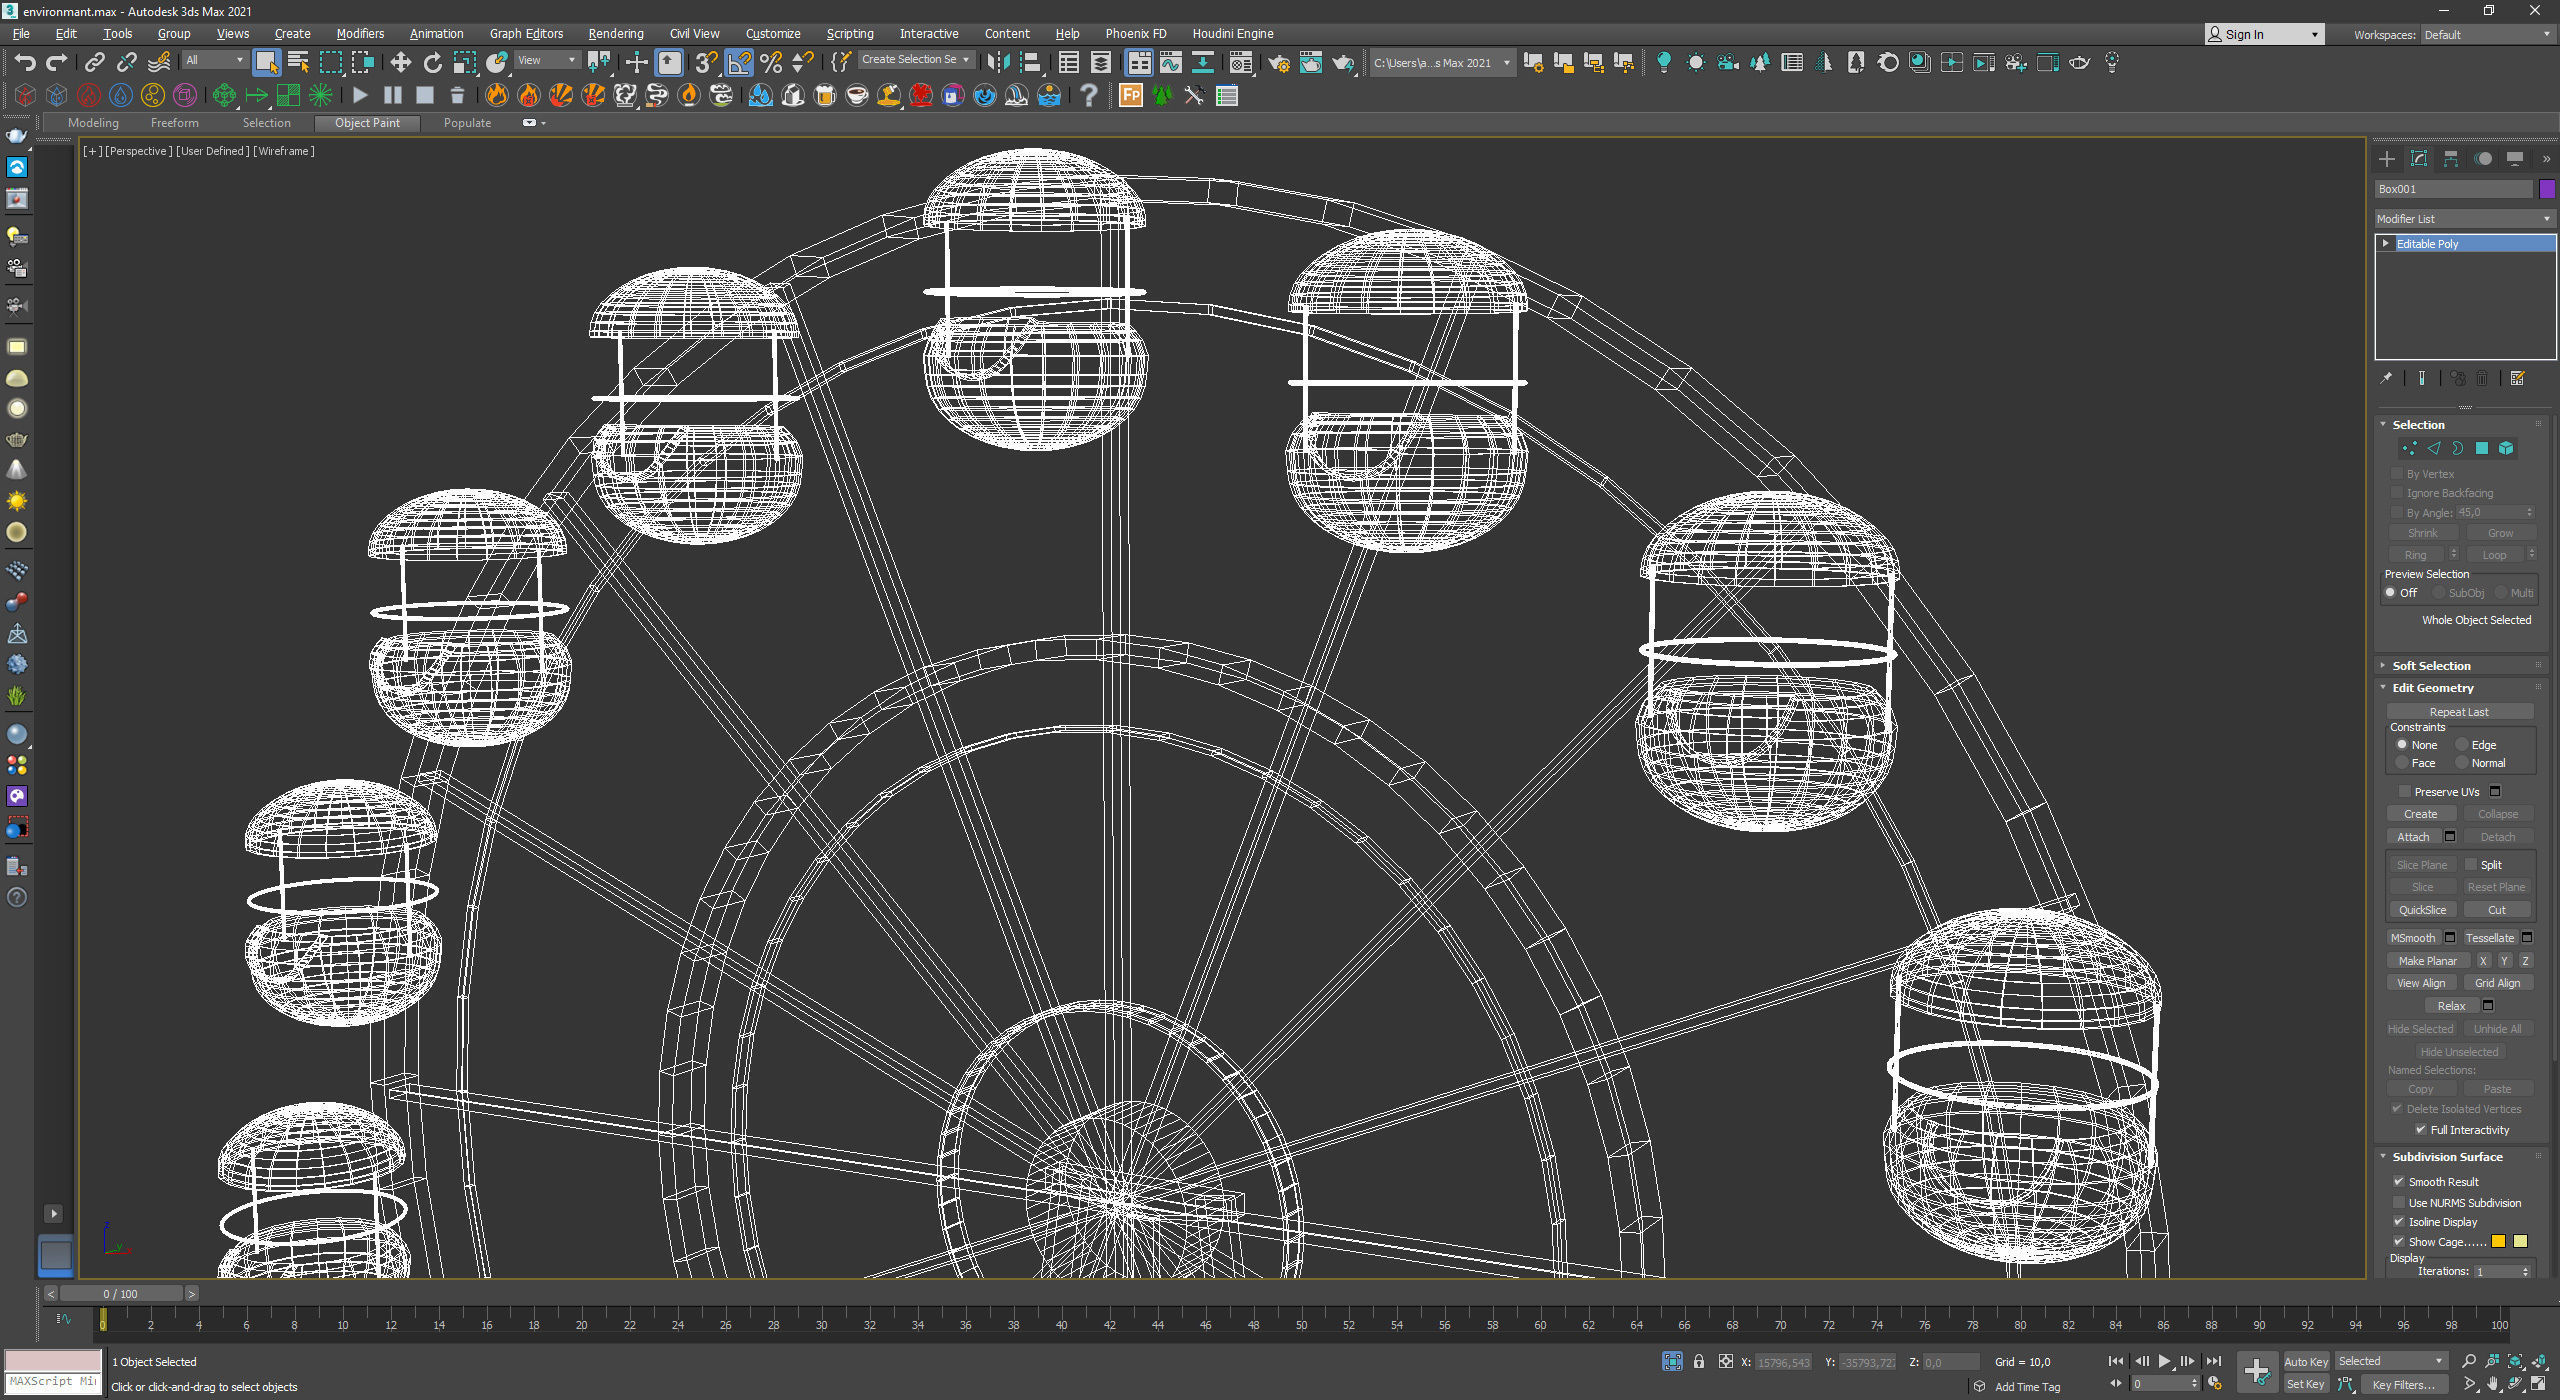2560x1400 pixels.
Task: Toggle the selection lock icon
Action: [1698, 1361]
